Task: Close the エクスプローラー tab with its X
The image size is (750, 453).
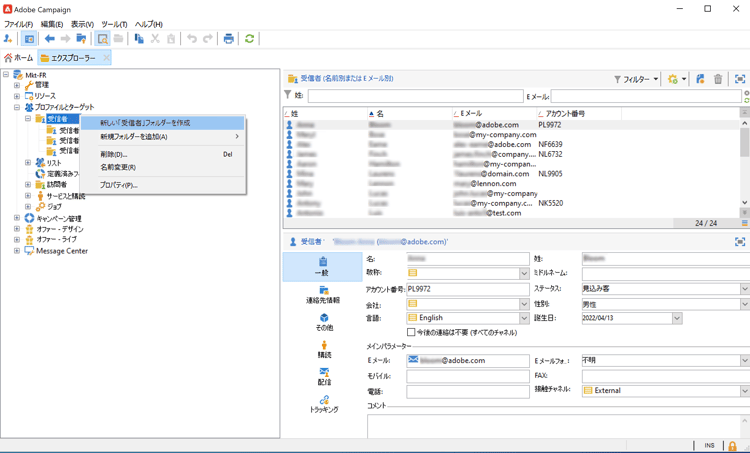Action: click(106, 58)
